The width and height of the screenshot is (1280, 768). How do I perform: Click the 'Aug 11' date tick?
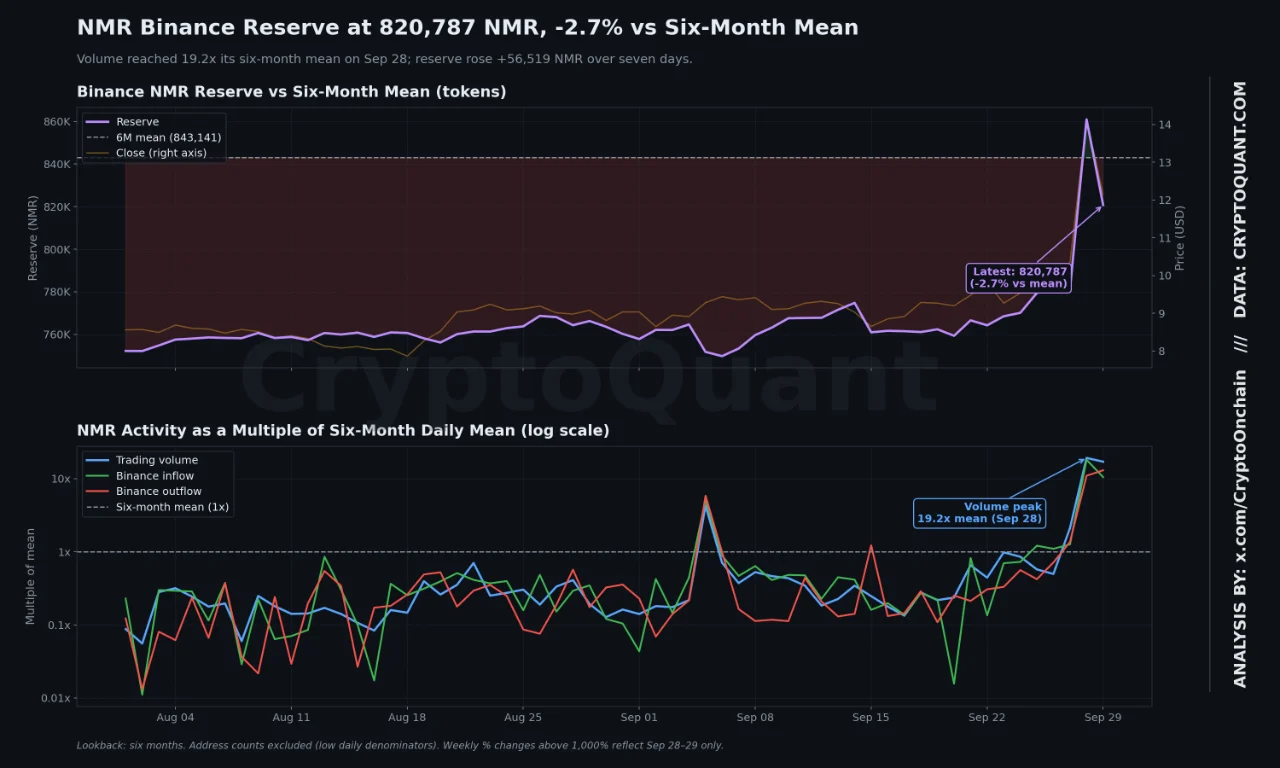coord(291,718)
